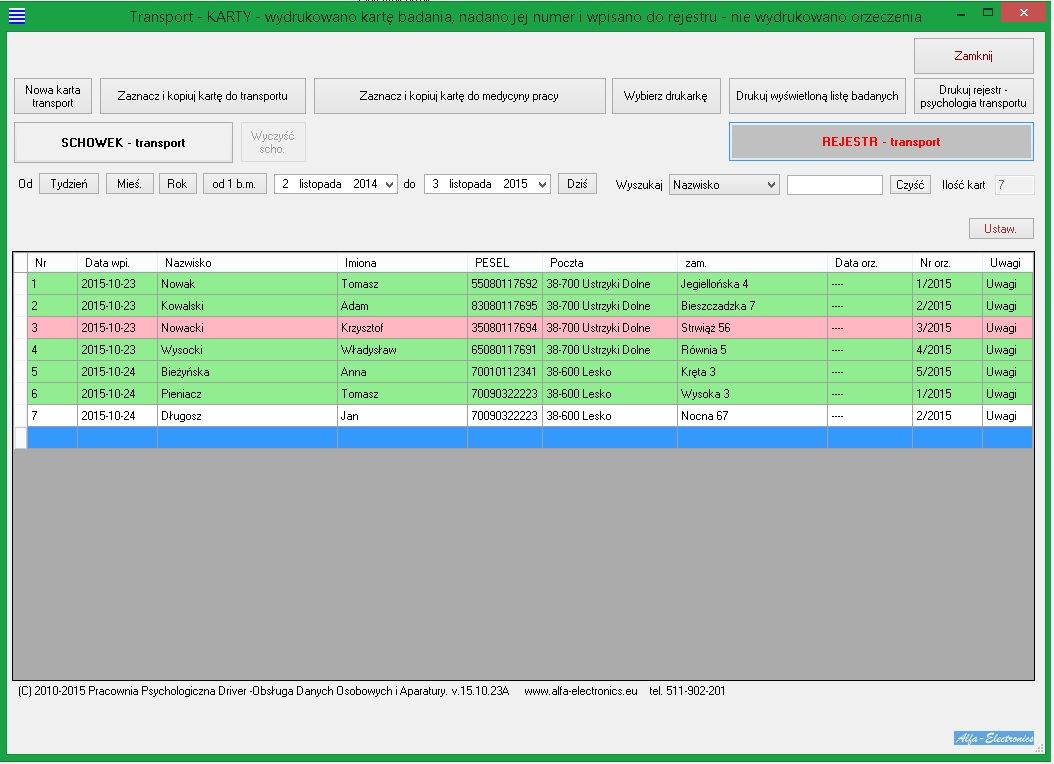Click the Nr orz. column header
The width and height of the screenshot is (1054, 764).
click(946, 263)
